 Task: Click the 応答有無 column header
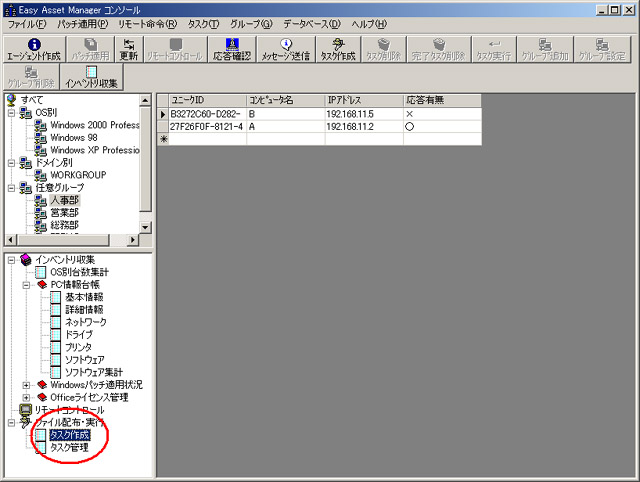coord(442,100)
